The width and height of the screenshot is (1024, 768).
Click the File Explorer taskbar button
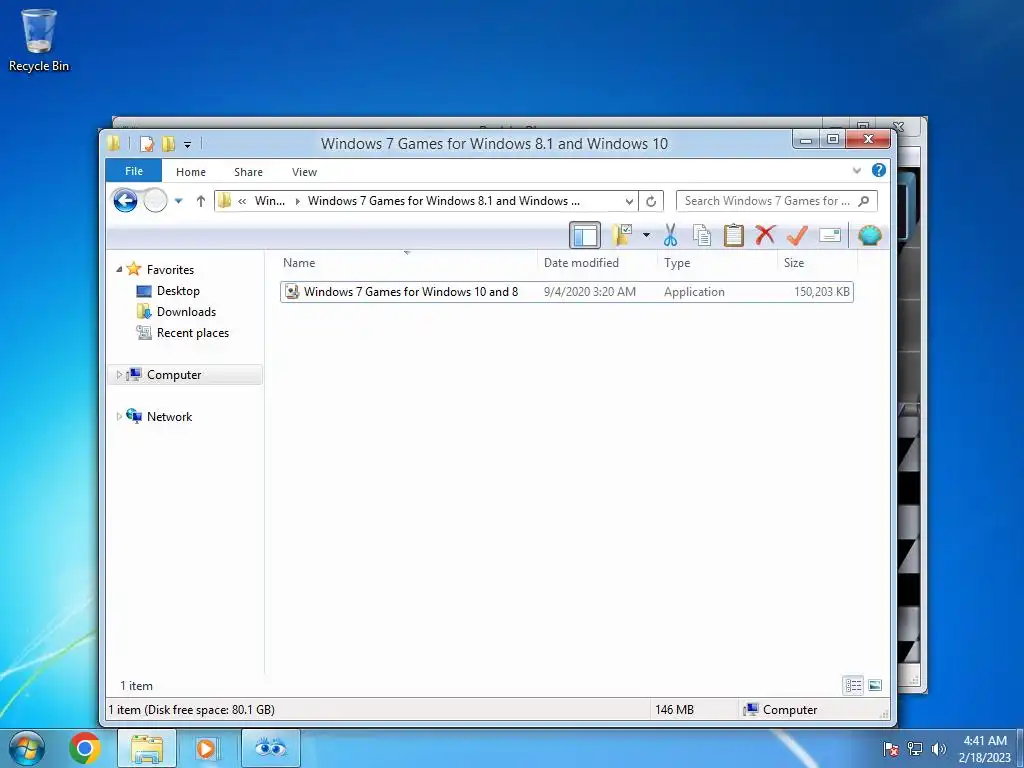pyautogui.click(x=147, y=748)
